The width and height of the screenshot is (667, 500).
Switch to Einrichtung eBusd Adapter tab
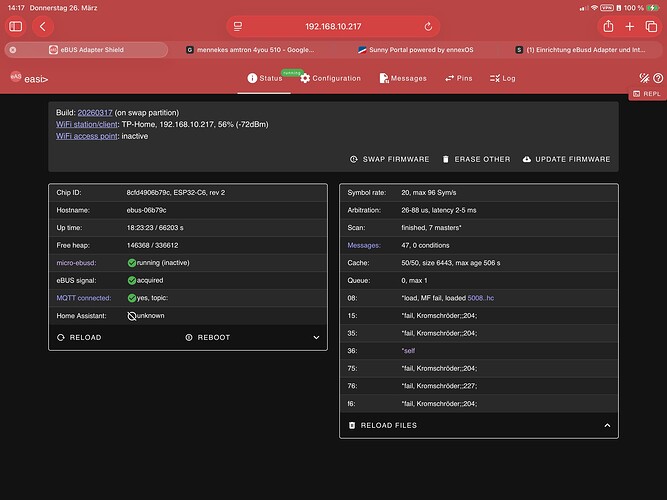coord(581,50)
